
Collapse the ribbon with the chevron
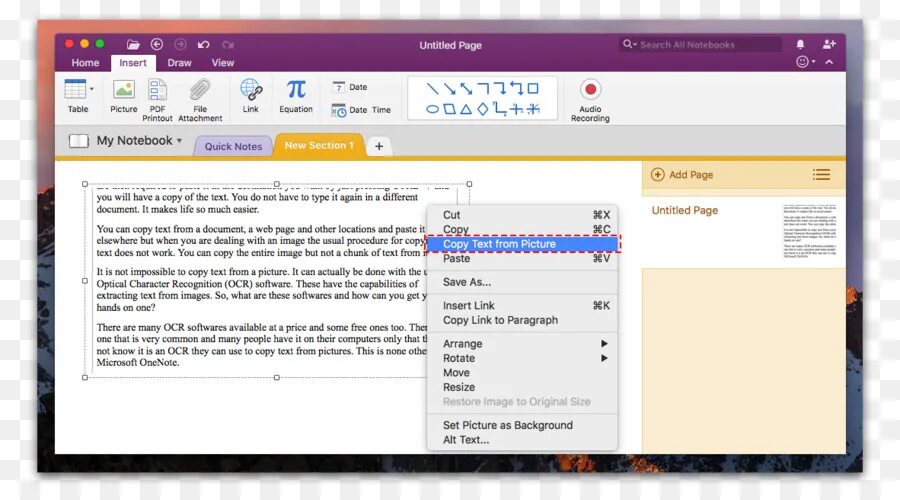[829, 61]
